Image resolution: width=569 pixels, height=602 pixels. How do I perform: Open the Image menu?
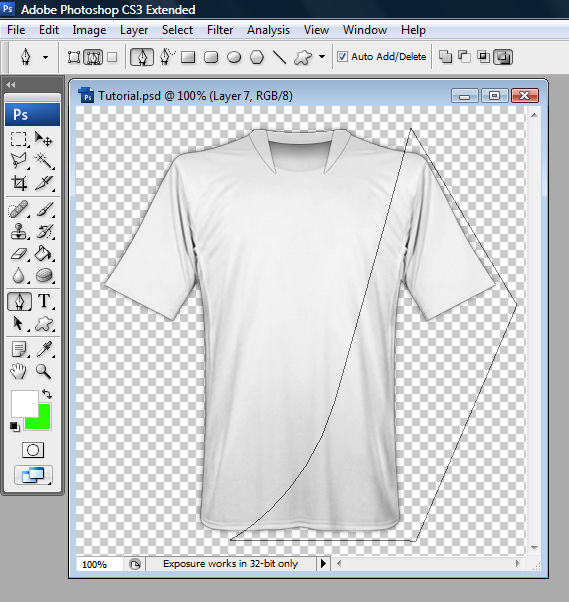point(89,30)
